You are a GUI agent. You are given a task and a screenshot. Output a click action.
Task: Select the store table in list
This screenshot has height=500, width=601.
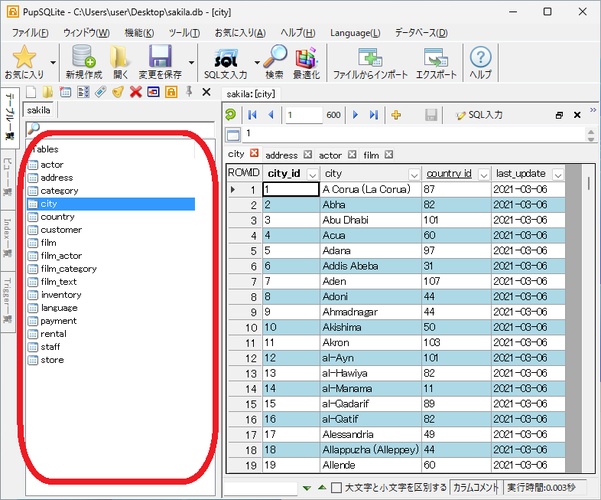click(x=52, y=360)
